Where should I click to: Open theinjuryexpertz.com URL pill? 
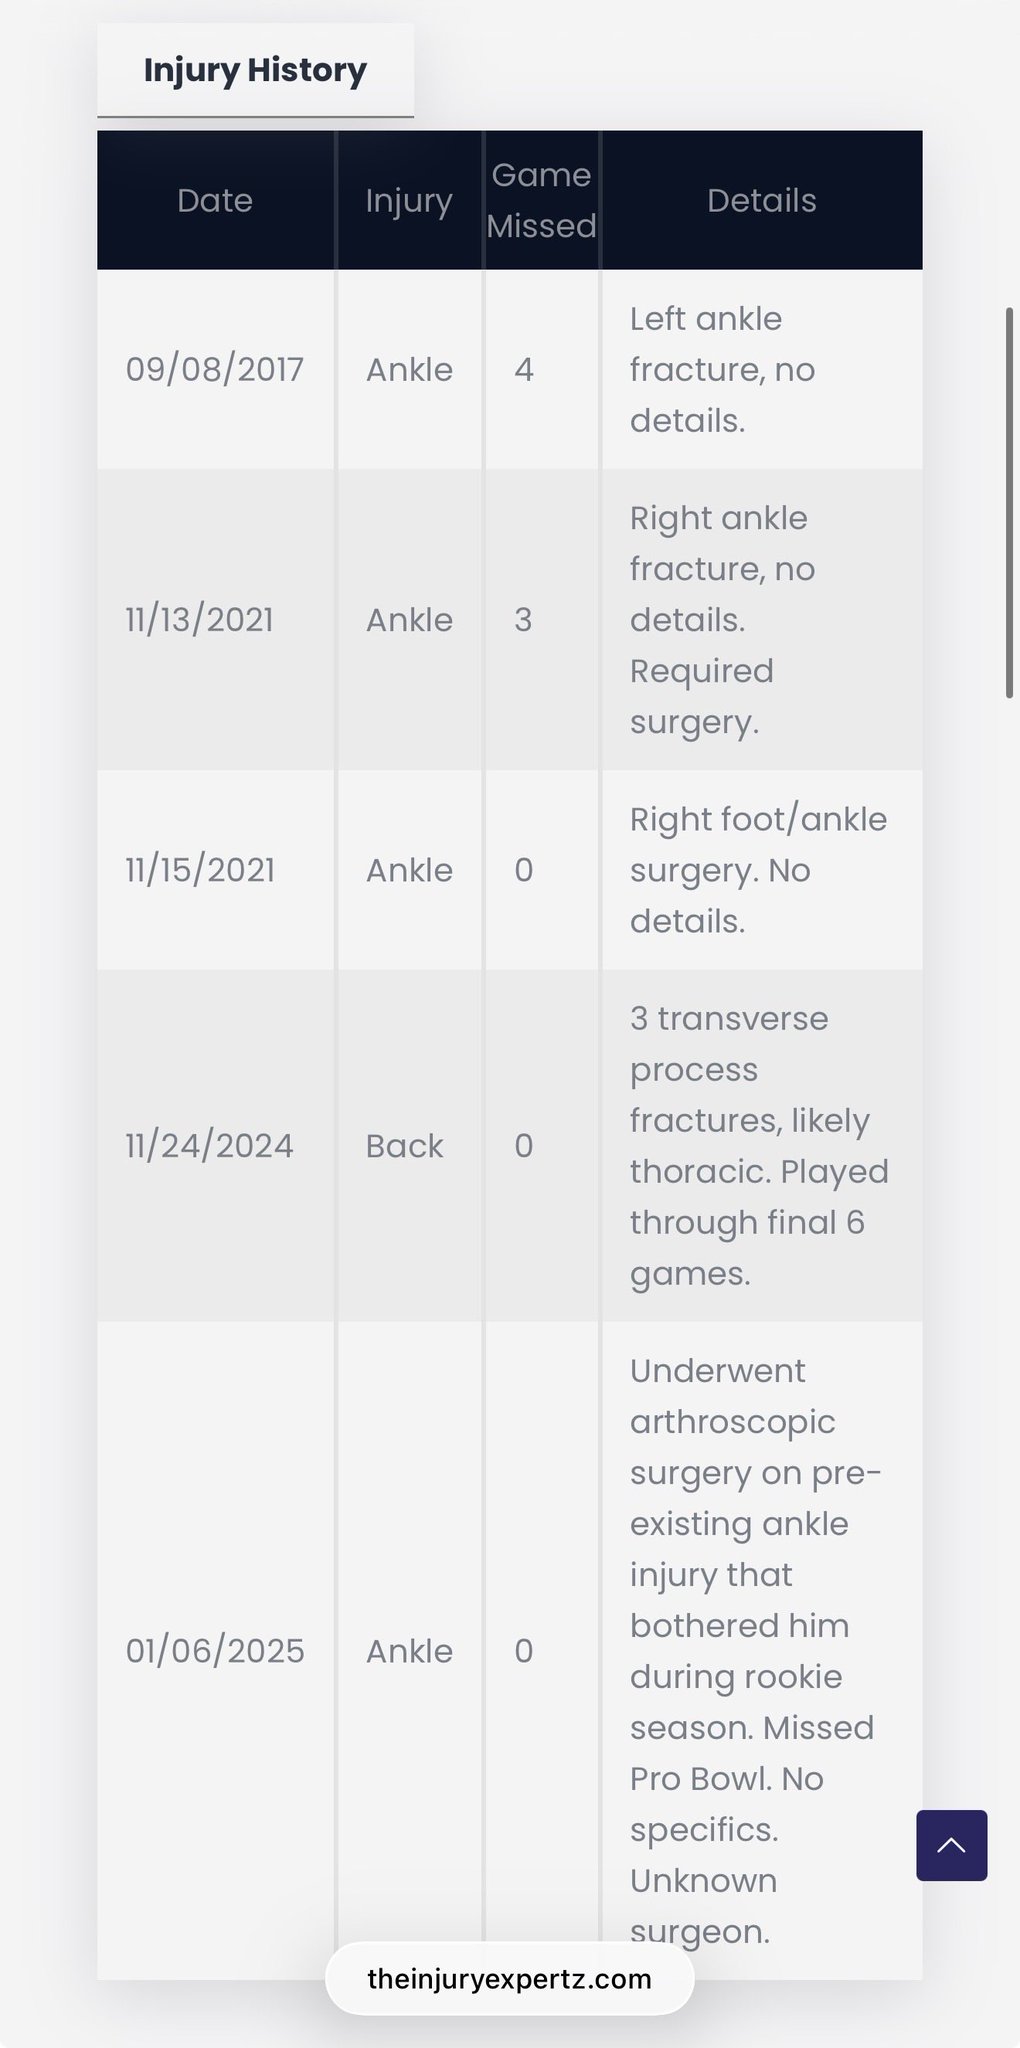point(509,1978)
